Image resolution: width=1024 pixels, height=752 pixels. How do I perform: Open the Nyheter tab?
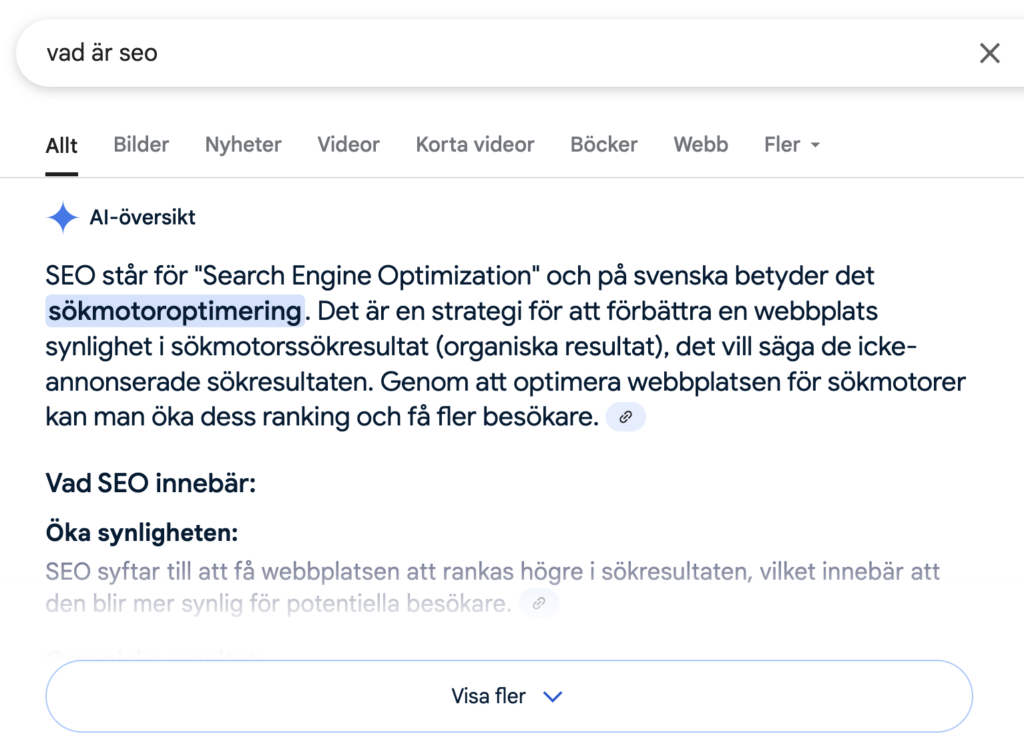point(243,144)
